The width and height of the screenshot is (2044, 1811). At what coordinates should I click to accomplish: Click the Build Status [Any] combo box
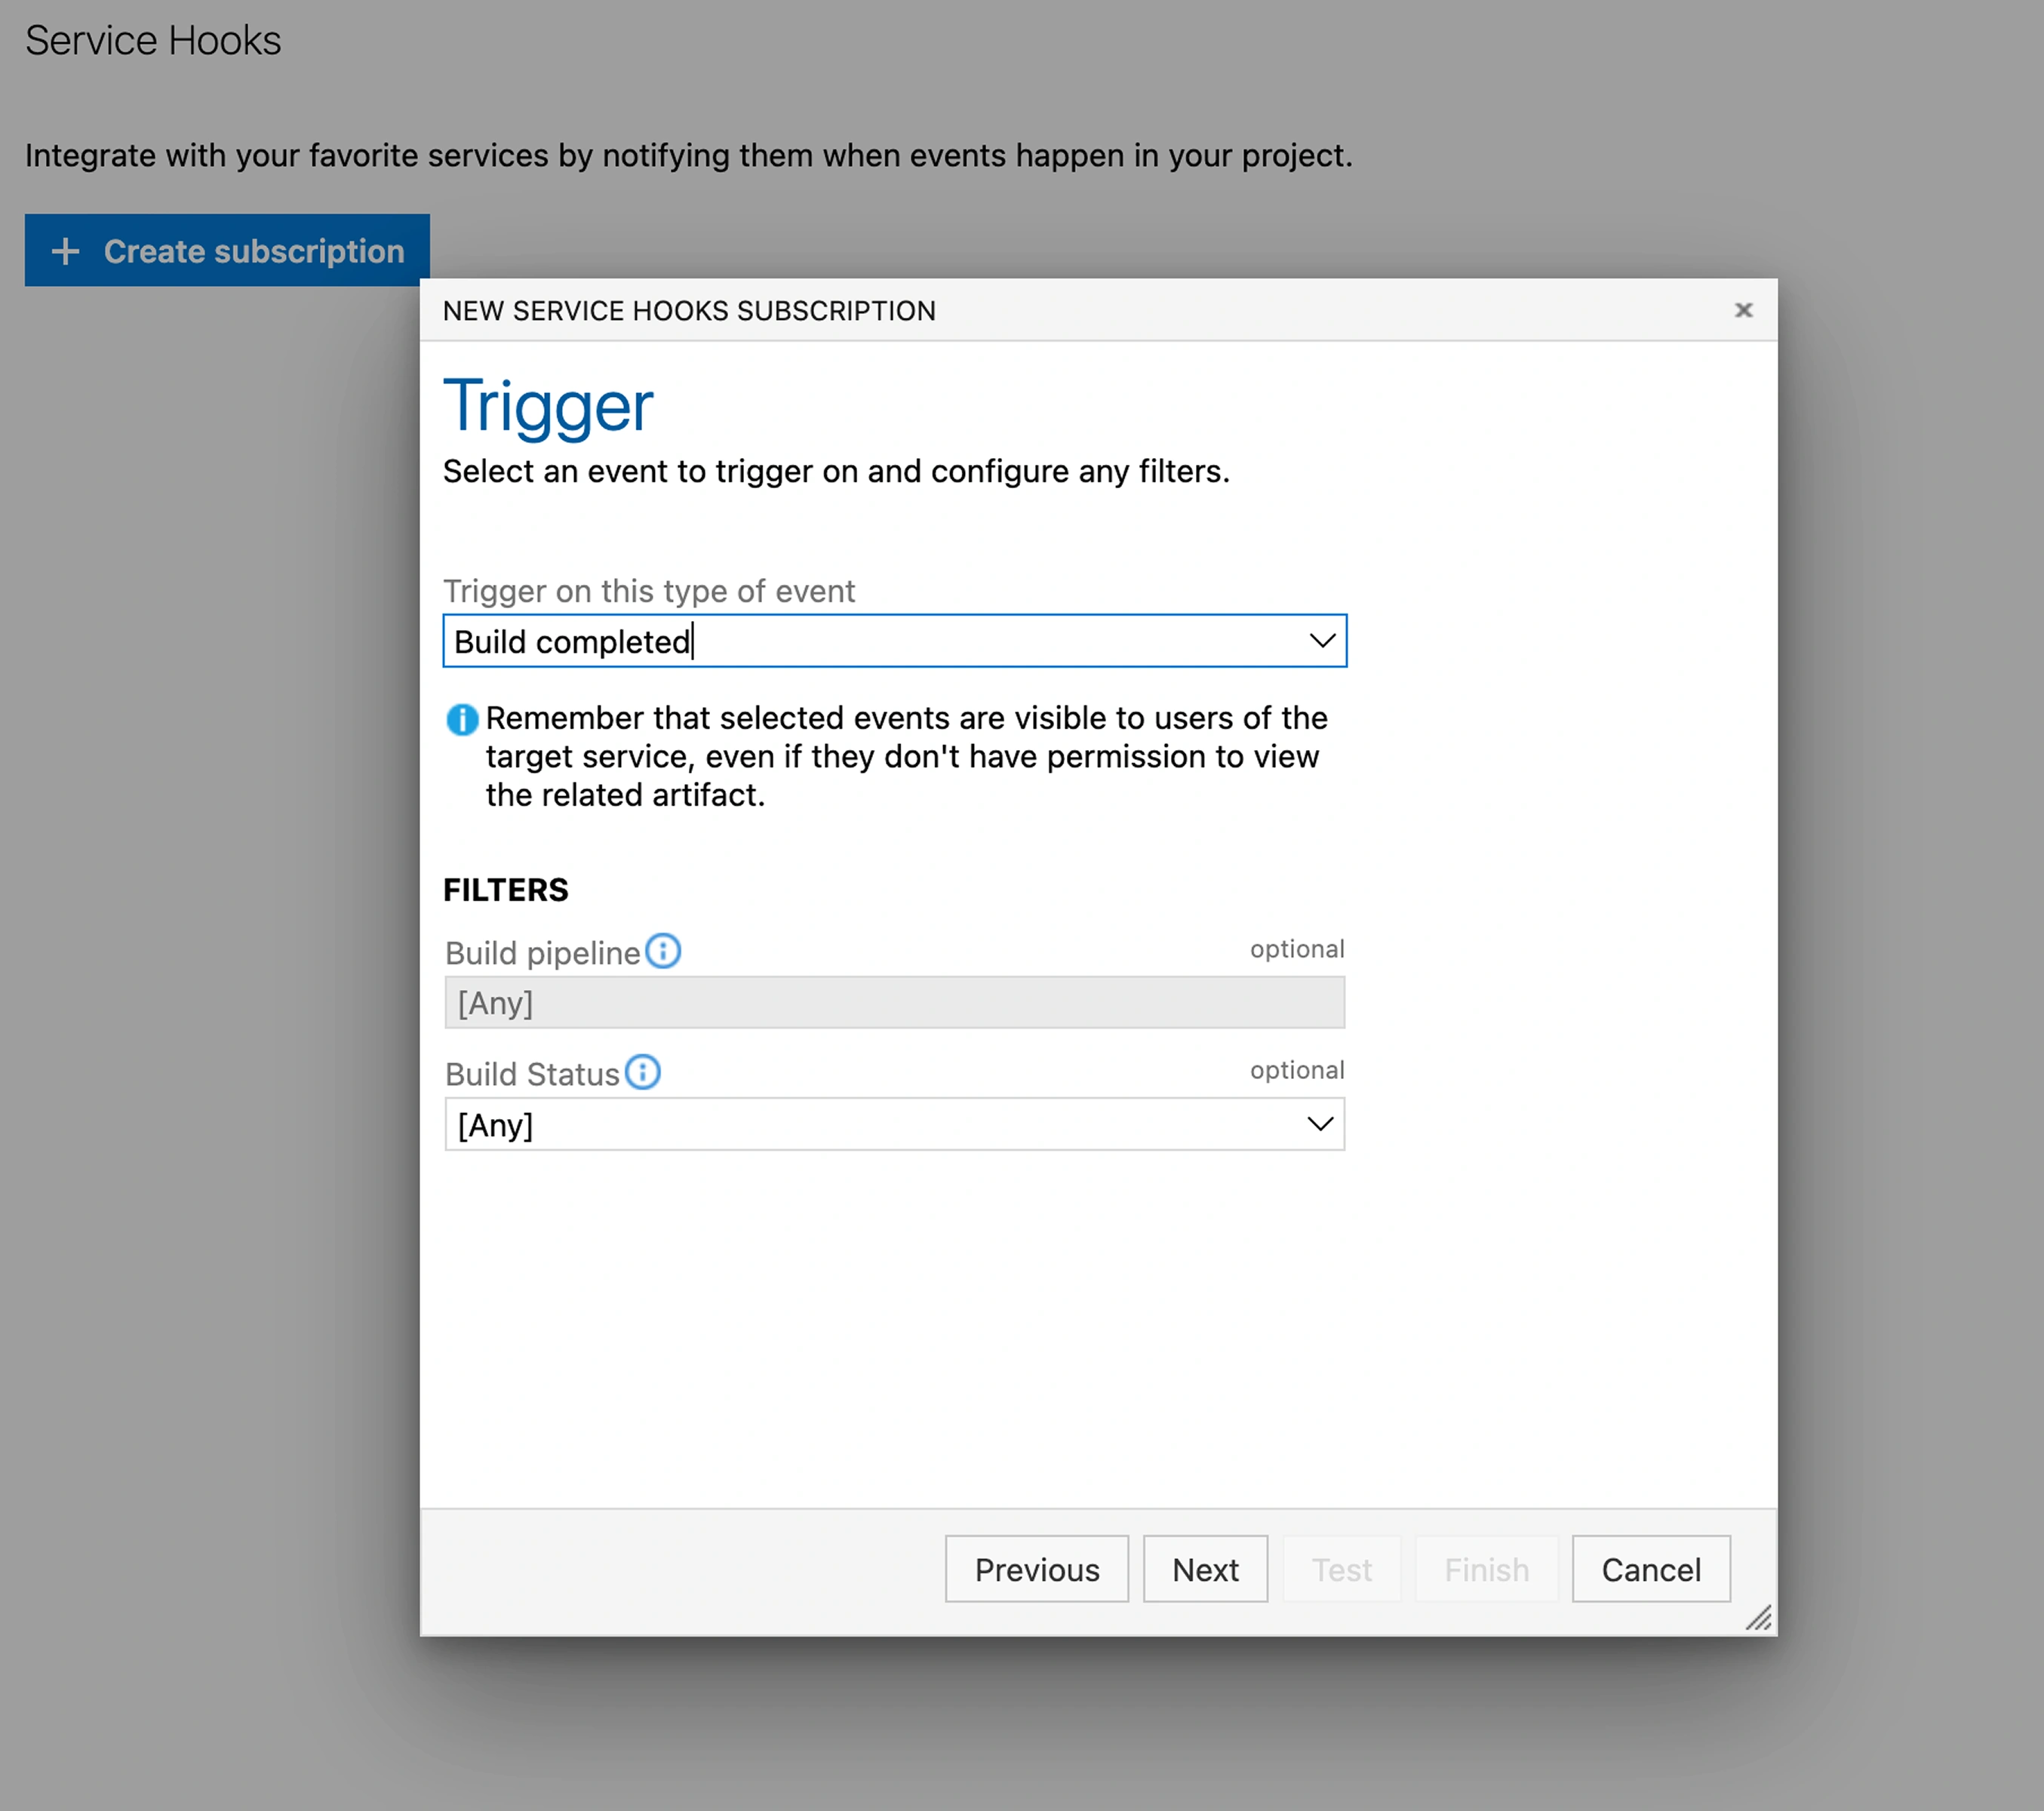(860, 1125)
